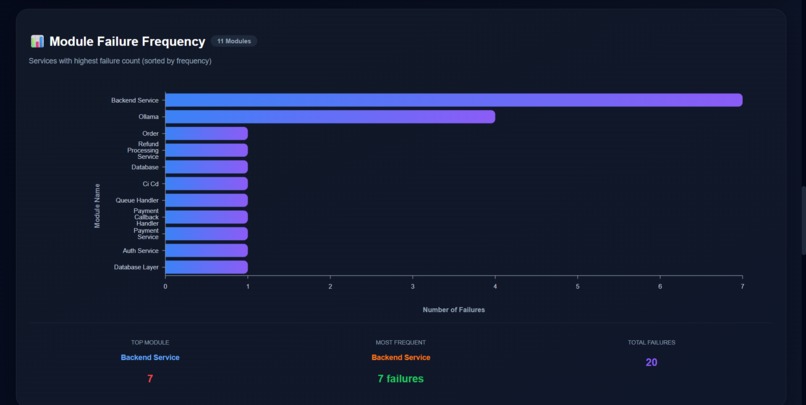The width and height of the screenshot is (806, 405).
Task: Click the 11 Modules badge
Action: point(234,41)
